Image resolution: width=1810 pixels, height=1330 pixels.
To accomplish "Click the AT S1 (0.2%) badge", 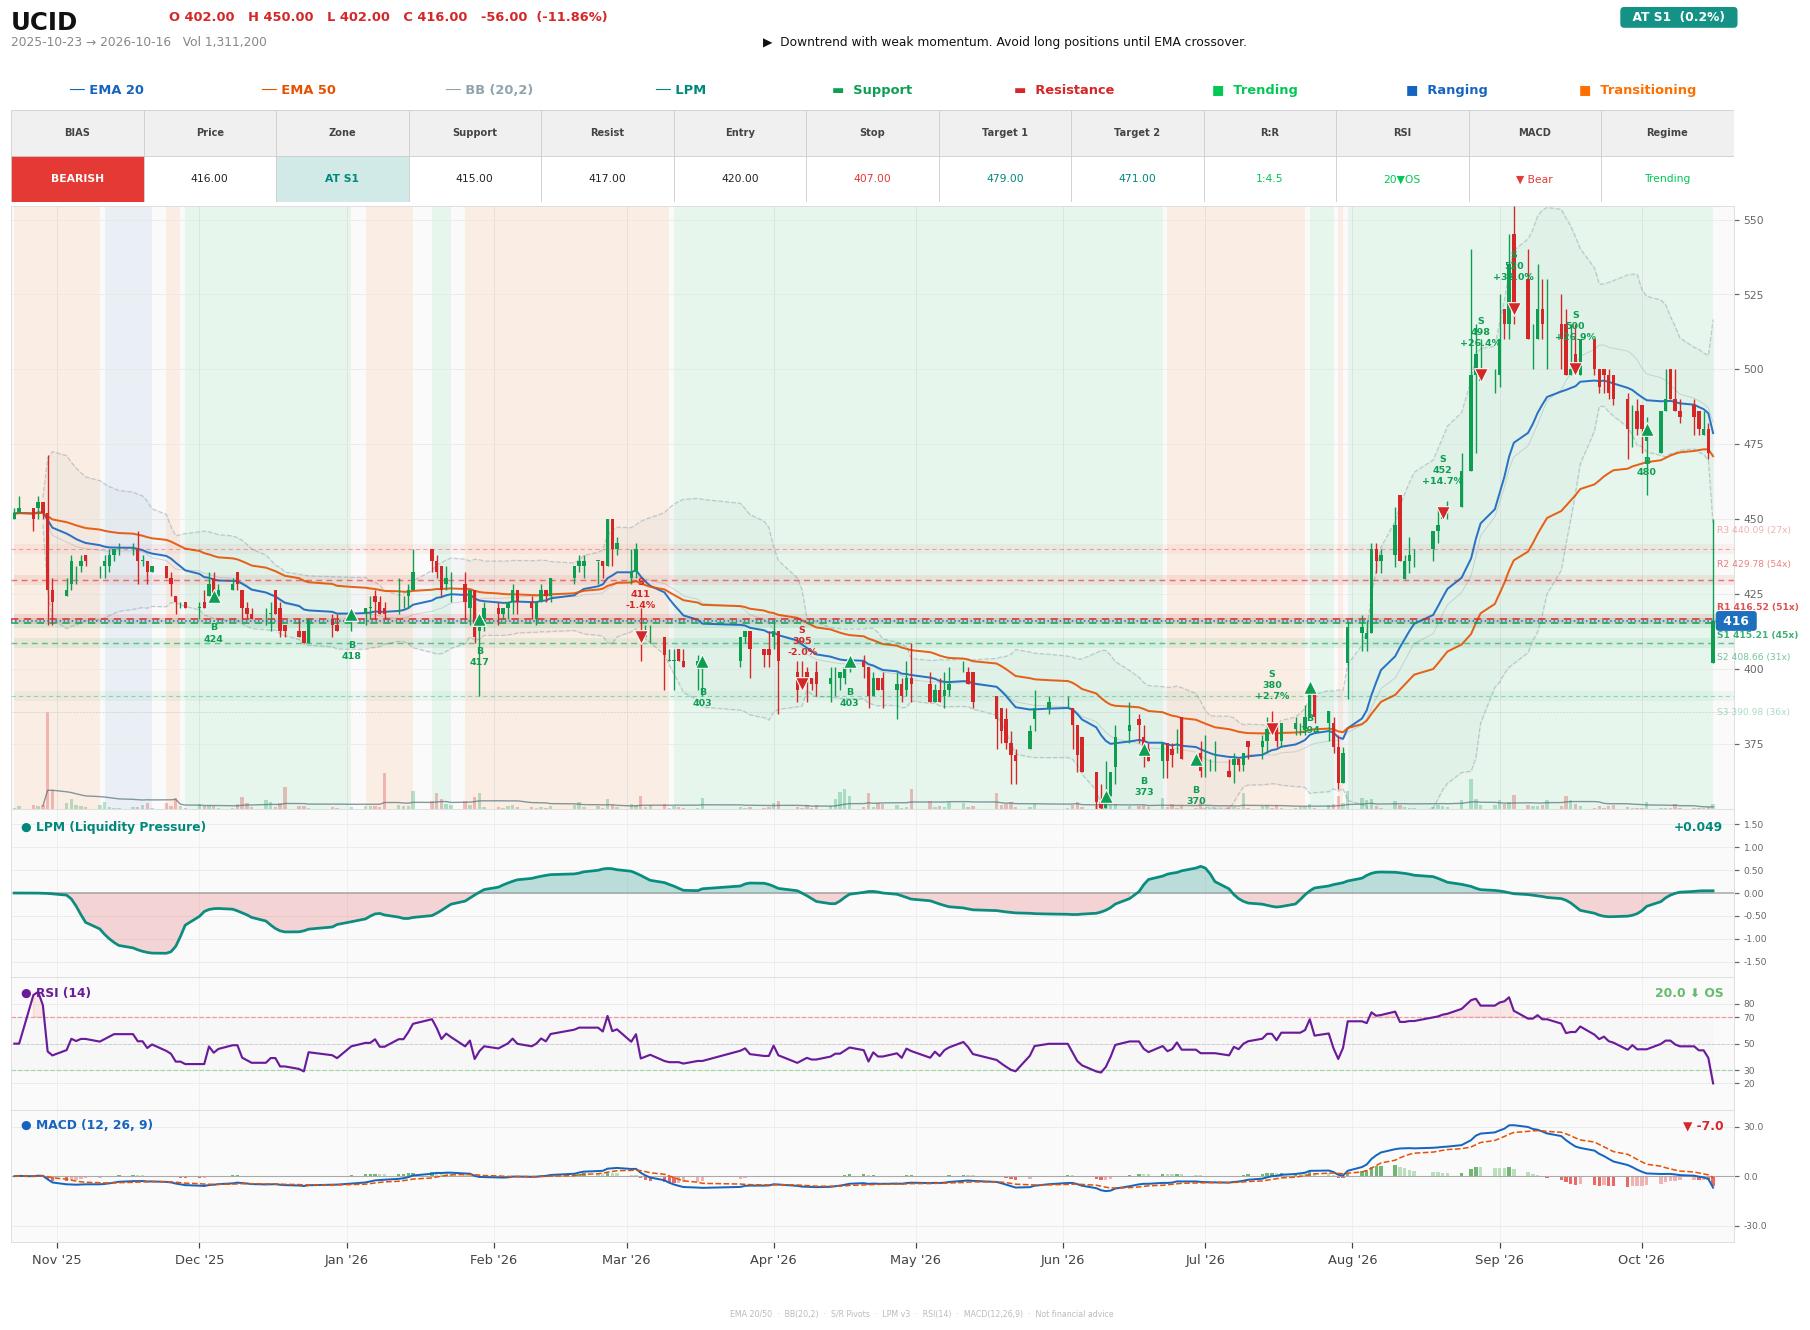I will coord(1678,17).
